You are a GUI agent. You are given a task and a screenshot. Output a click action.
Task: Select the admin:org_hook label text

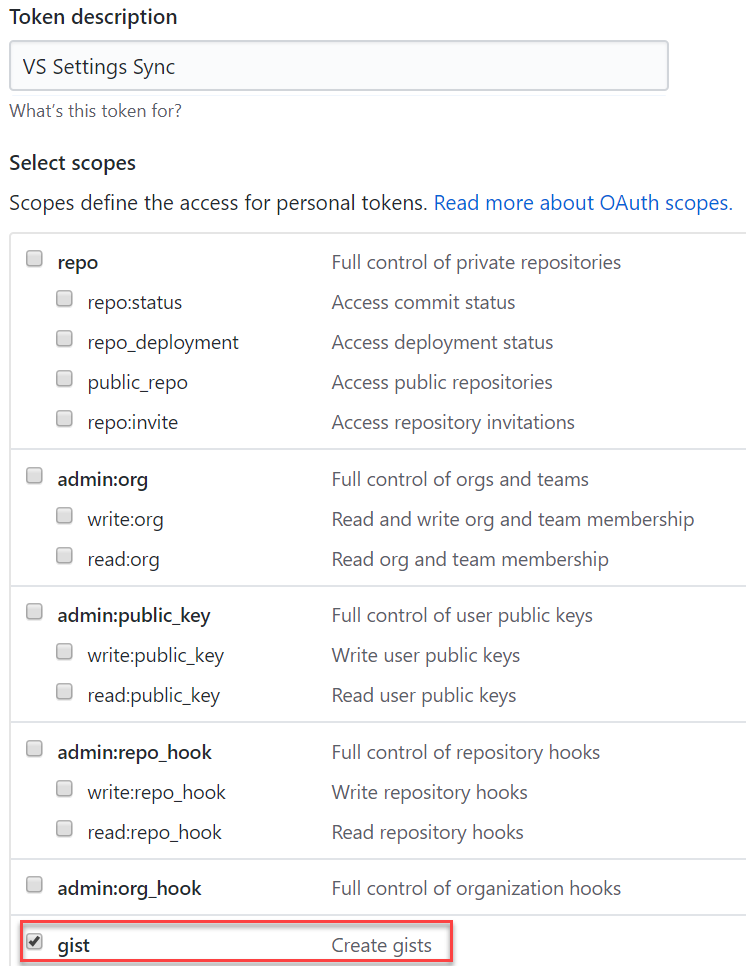tap(129, 888)
